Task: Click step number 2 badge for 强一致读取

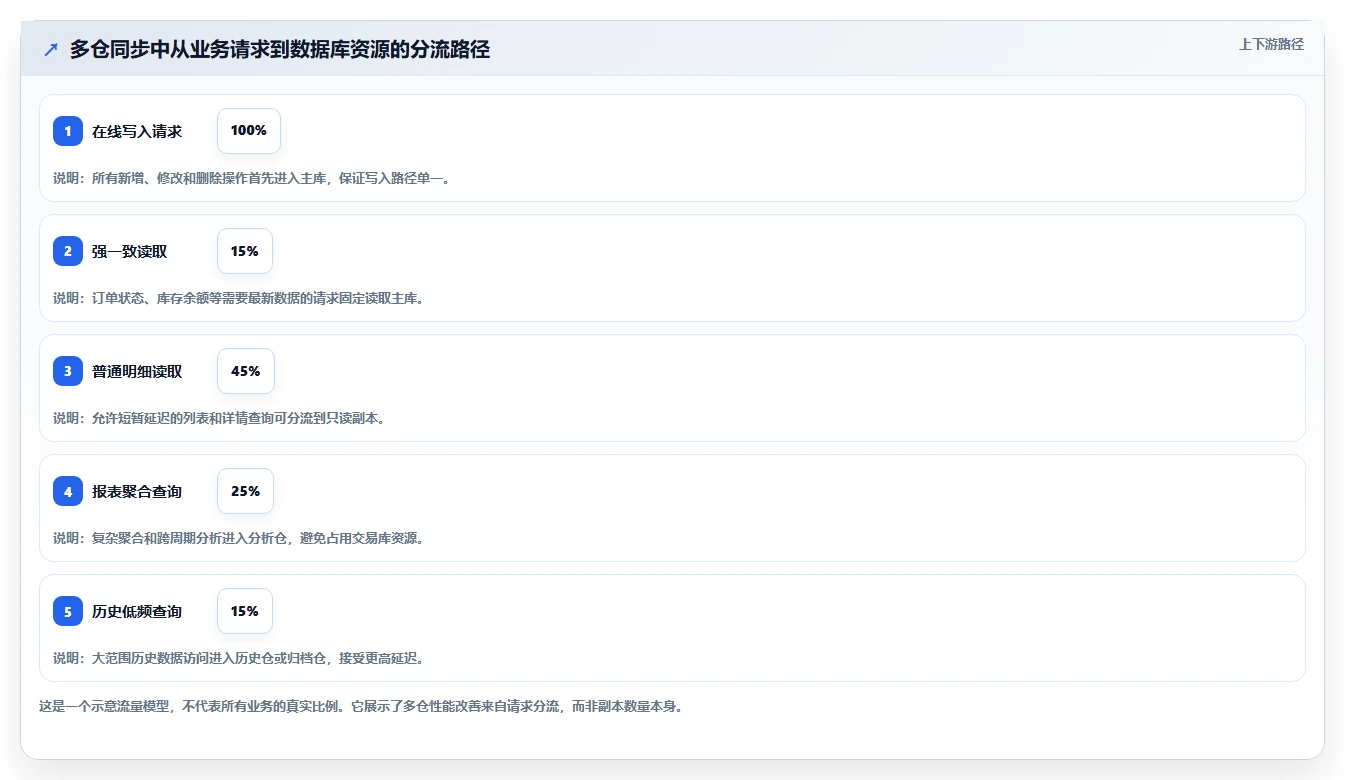Action: point(68,251)
